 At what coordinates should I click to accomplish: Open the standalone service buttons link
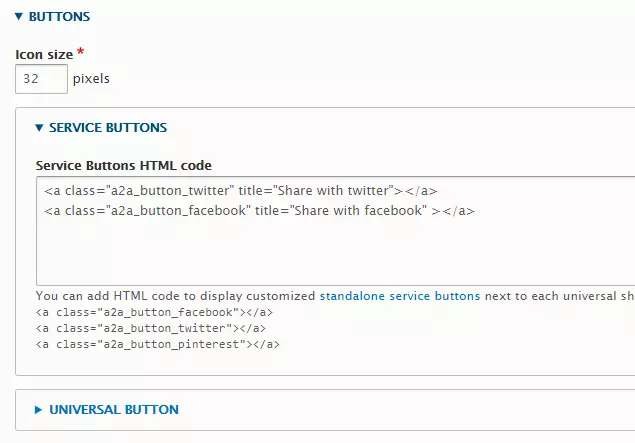400,297
